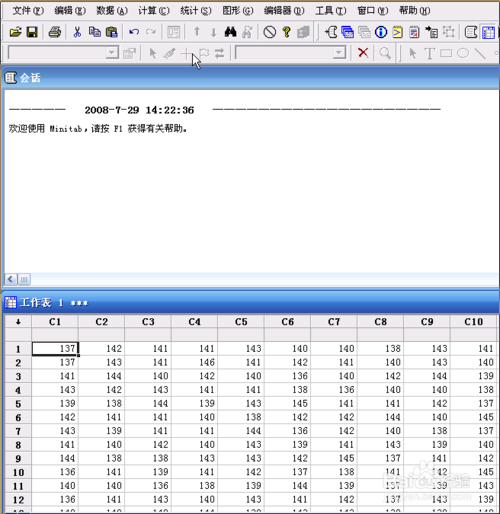
Task: Click the yellow History prompt icon
Action: (x=397, y=32)
